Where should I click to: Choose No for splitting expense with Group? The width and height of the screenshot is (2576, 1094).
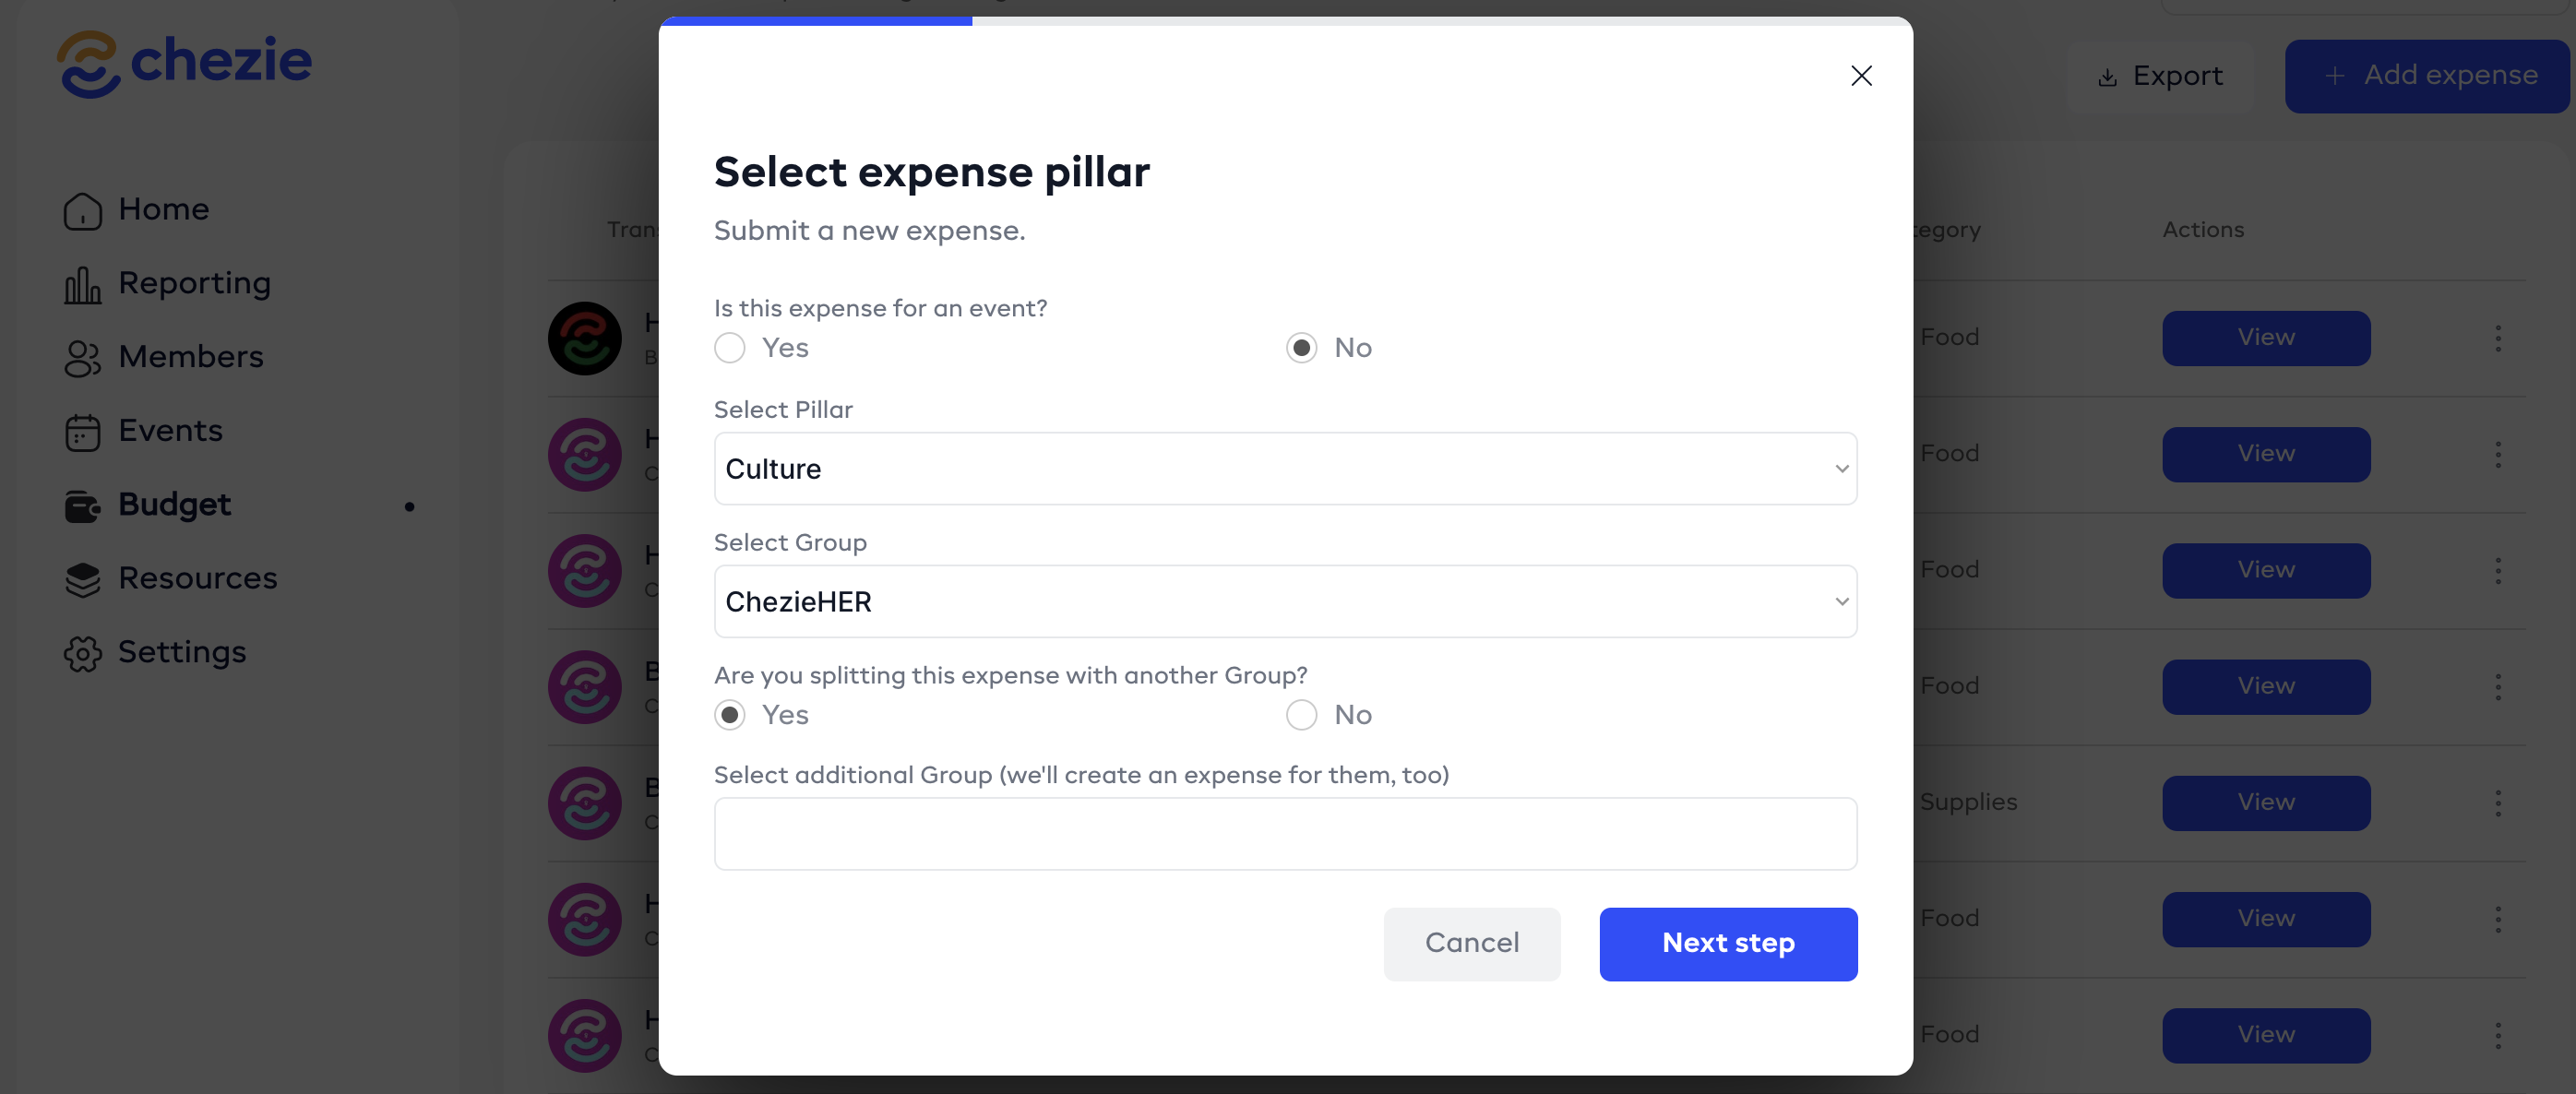1301,715
